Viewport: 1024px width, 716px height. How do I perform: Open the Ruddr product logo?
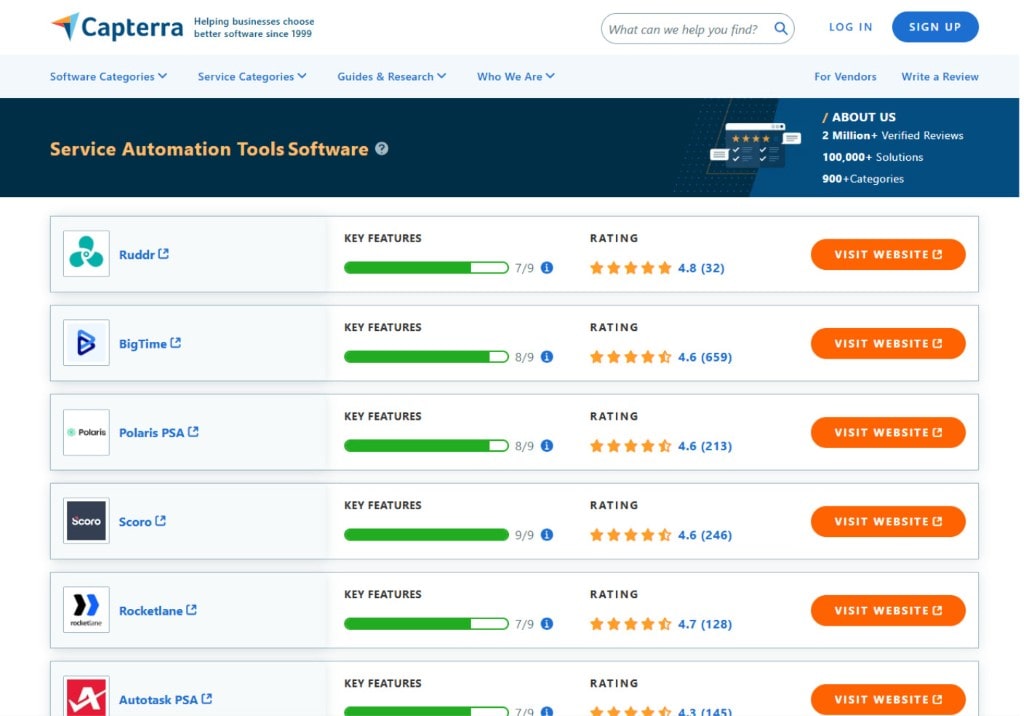86,254
